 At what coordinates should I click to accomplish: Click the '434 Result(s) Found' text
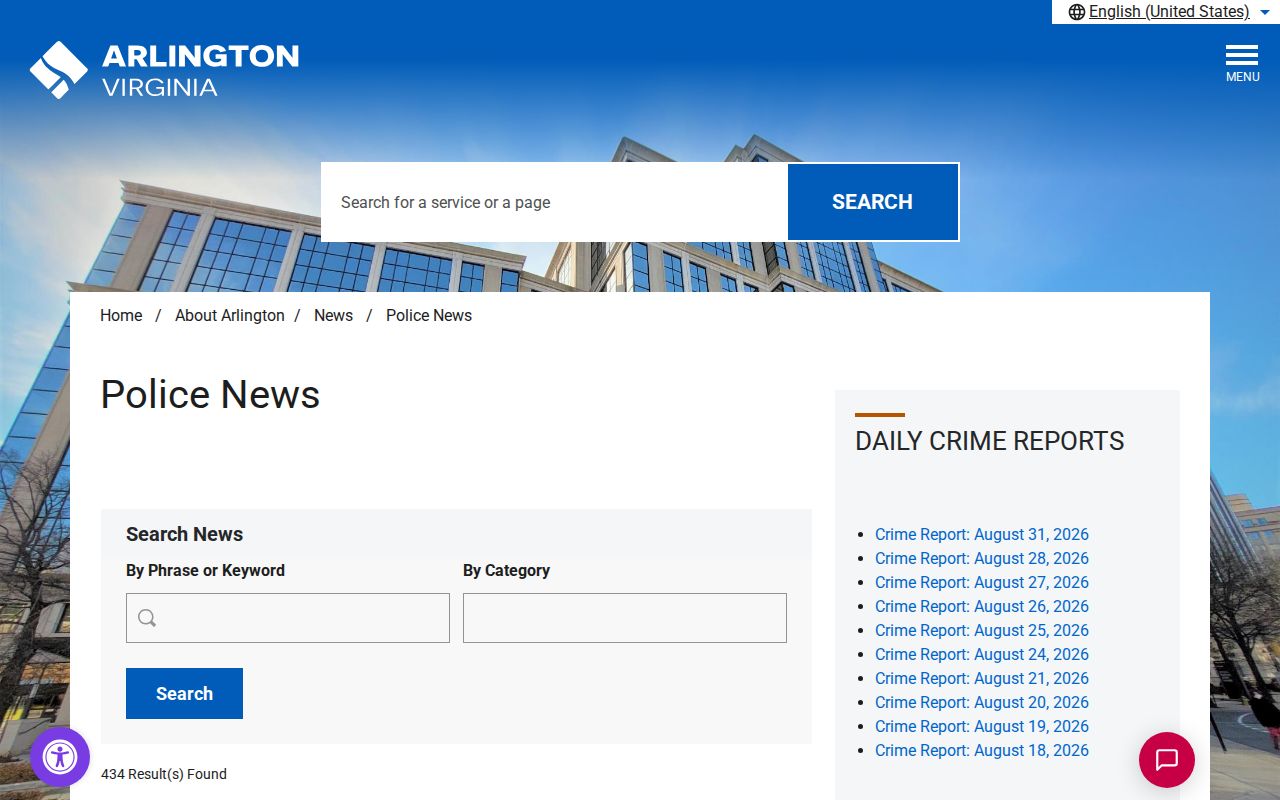click(x=164, y=774)
